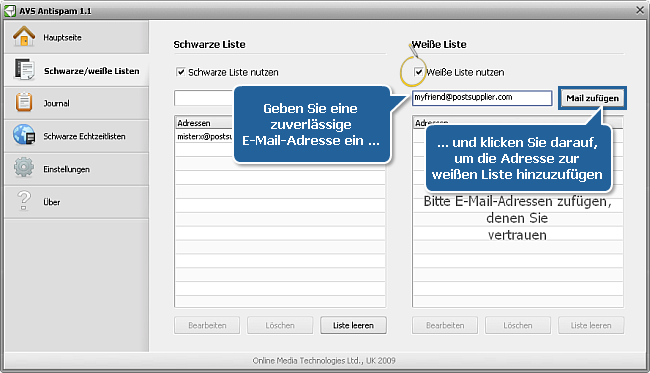Open Einstellungen settings section

click(x=77, y=169)
